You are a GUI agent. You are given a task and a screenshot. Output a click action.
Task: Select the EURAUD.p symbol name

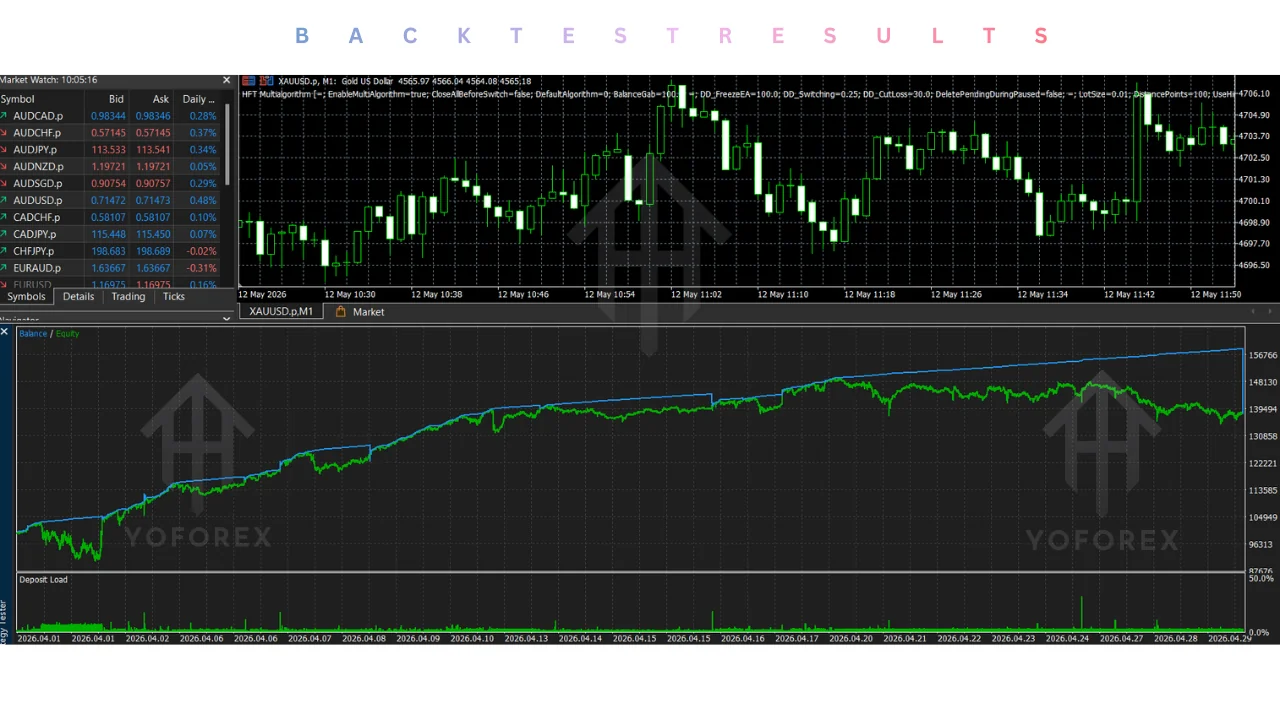click(37, 269)
